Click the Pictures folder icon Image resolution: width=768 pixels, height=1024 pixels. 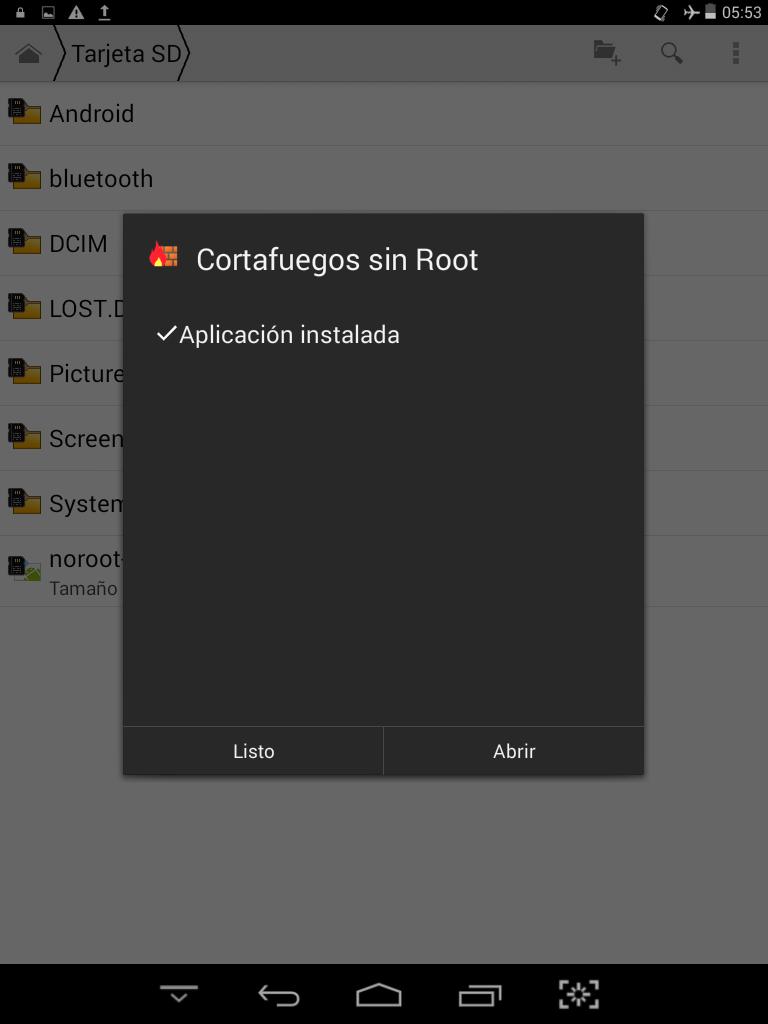pos(24,372)
